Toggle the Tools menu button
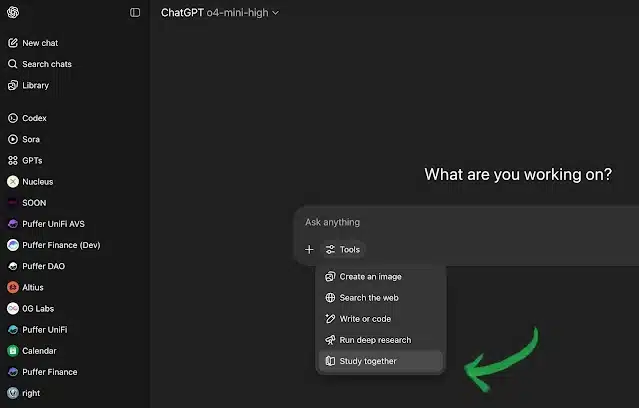 coord(343,249)
